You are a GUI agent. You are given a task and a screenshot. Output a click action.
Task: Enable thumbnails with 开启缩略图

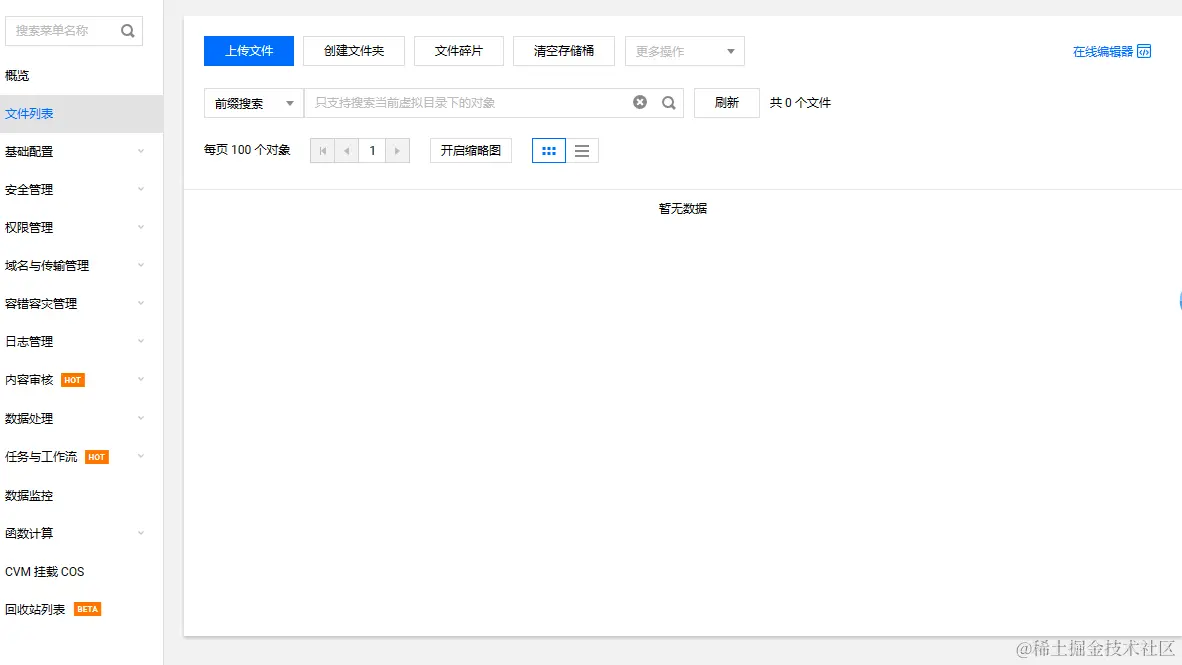(470, 150)
